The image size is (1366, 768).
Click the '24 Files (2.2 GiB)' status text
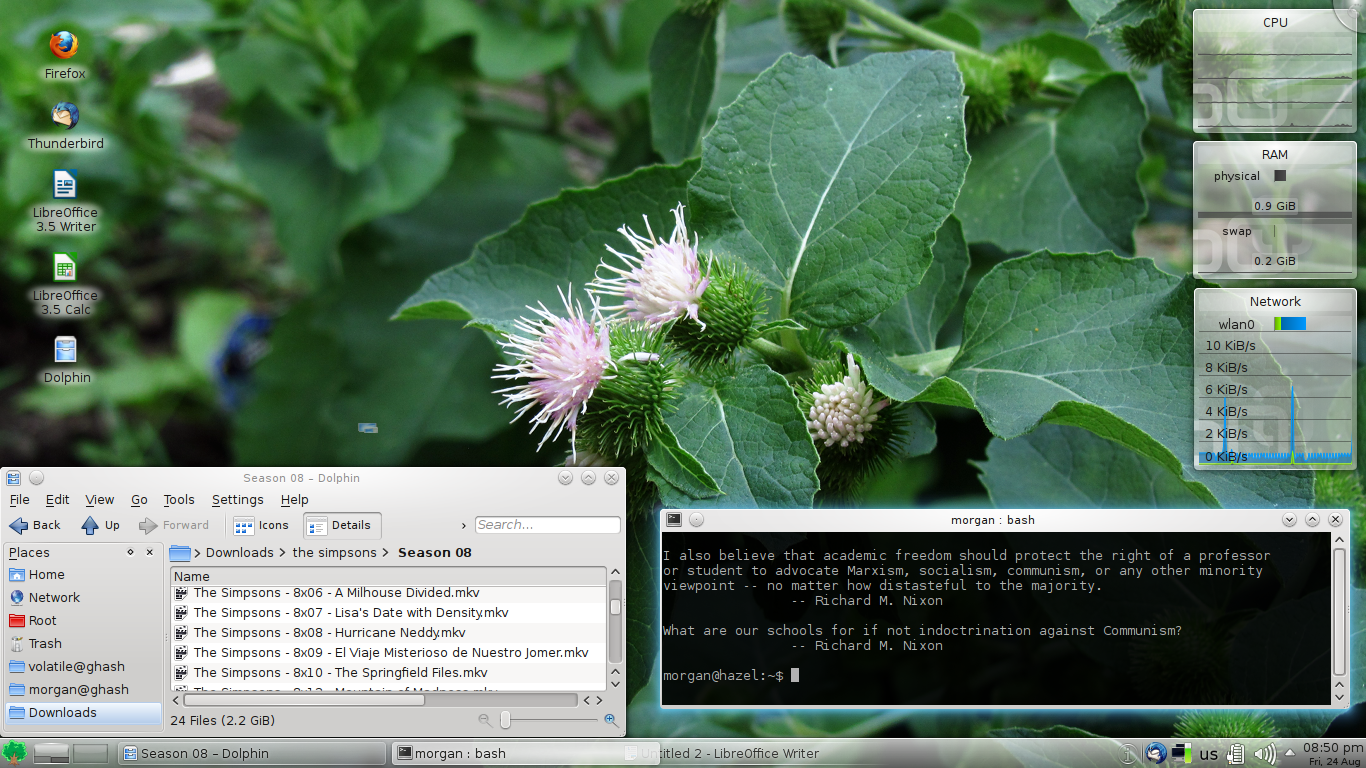(222, 720)
